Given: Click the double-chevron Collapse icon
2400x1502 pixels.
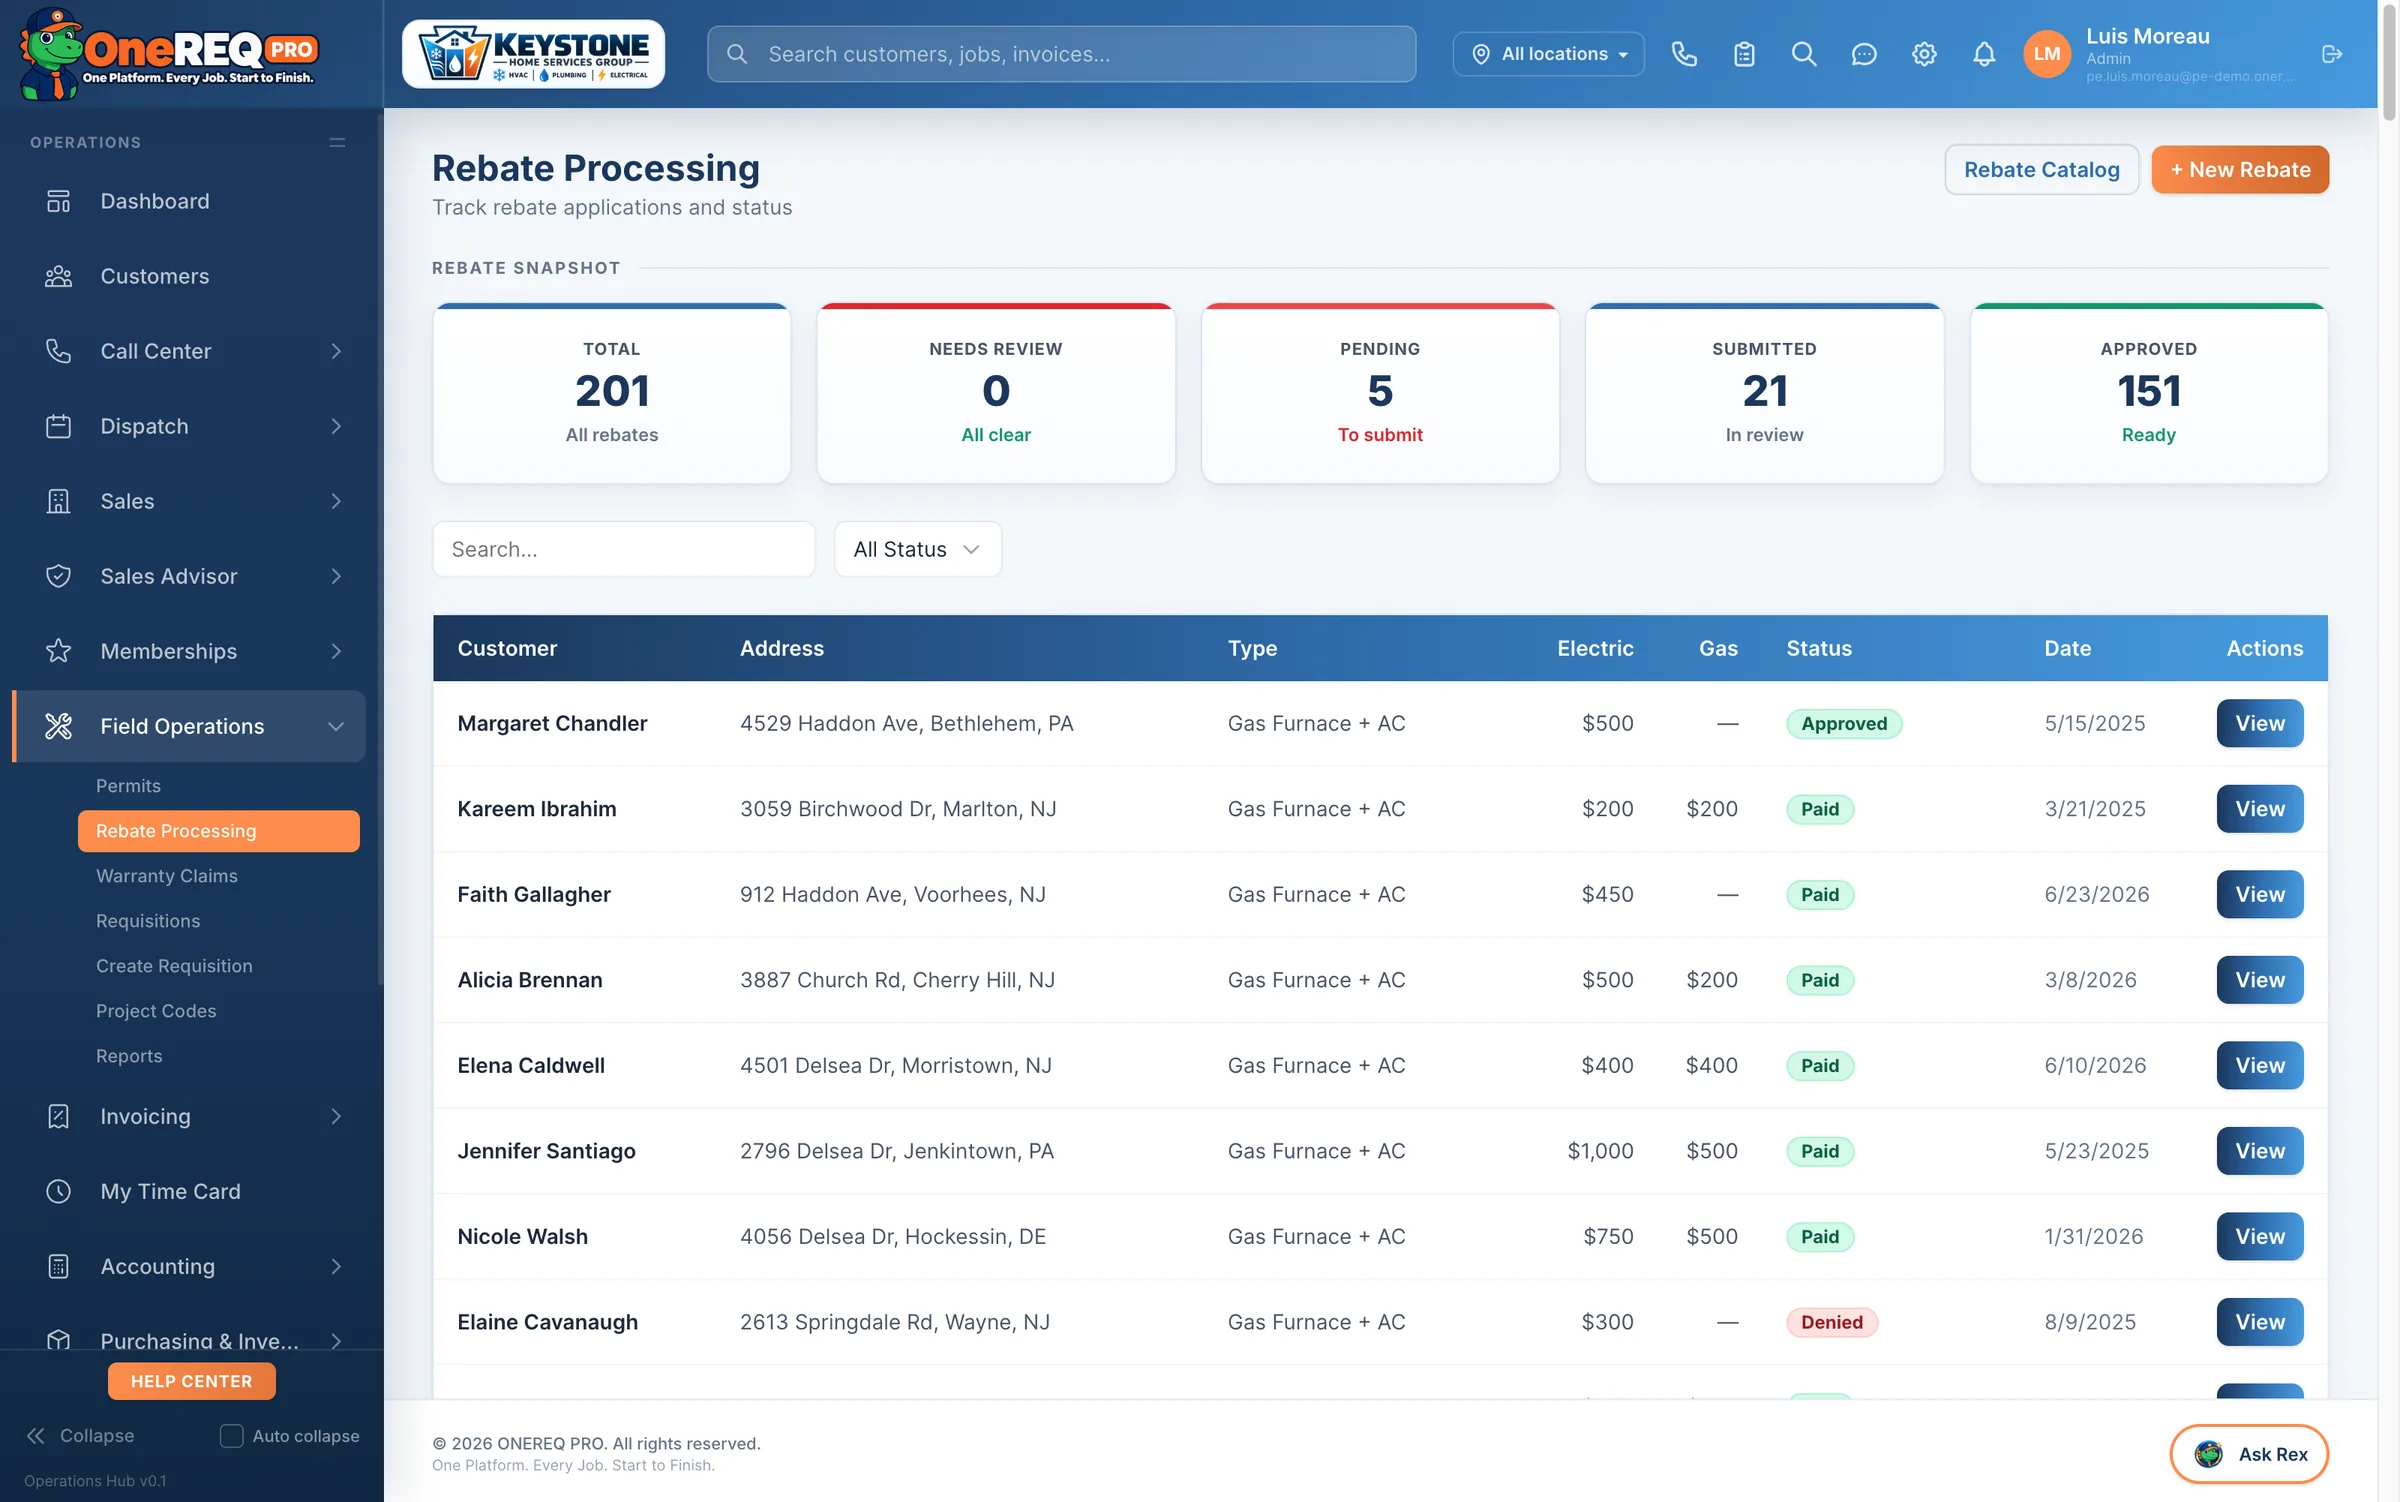Looking at the screenshot, I should 36,1436.
